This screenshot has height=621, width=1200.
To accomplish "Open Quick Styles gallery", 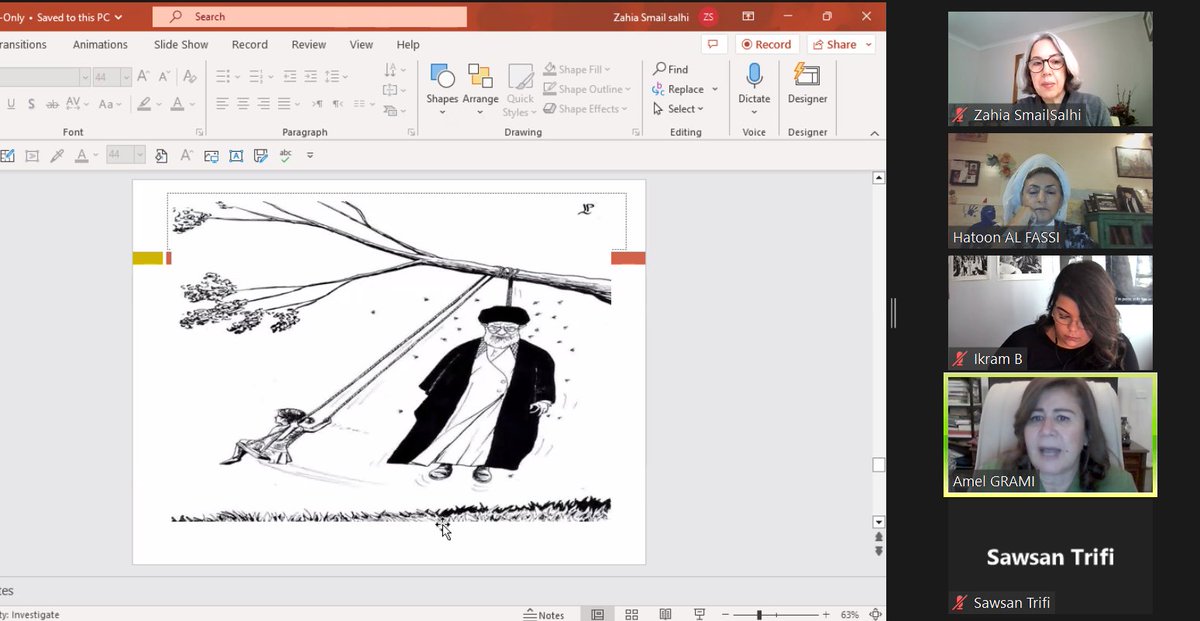I will click(520, 88).
